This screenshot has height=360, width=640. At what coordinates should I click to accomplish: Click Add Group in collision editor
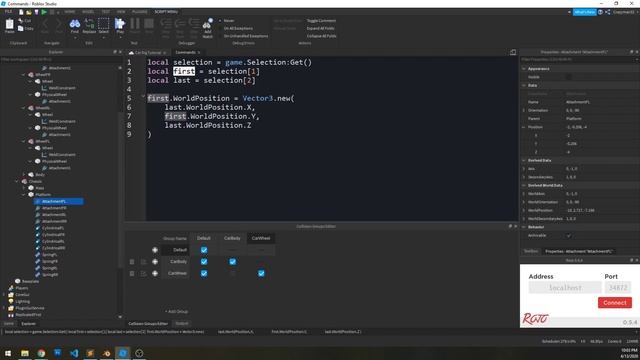[x=177, y=312]
